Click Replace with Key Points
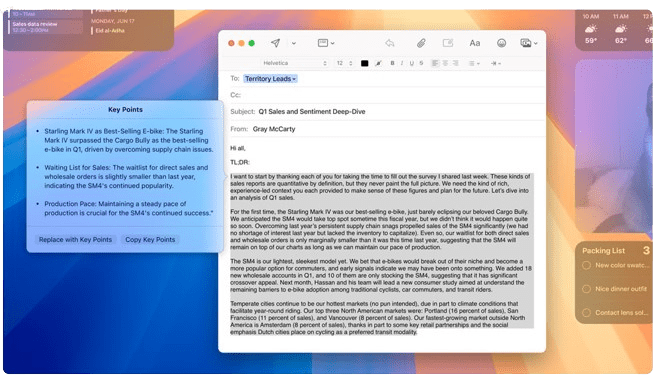This screenshot has width=655, height=381. pos(75,239)
